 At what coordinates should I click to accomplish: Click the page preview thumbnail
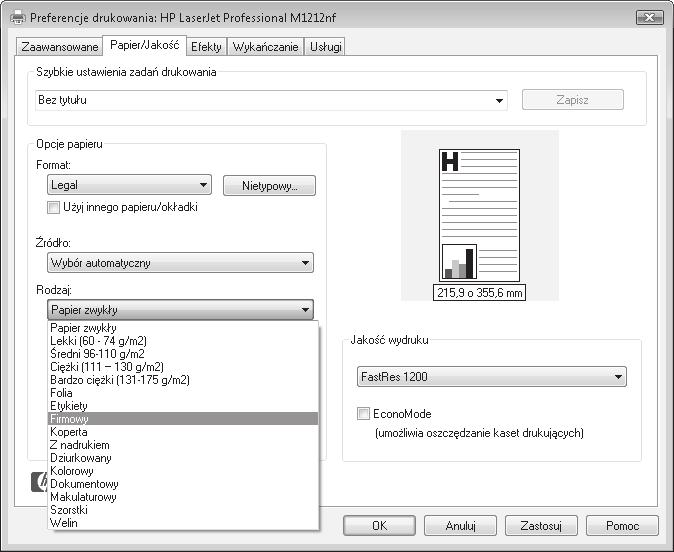pyautogui.click(x=479, y=215)
